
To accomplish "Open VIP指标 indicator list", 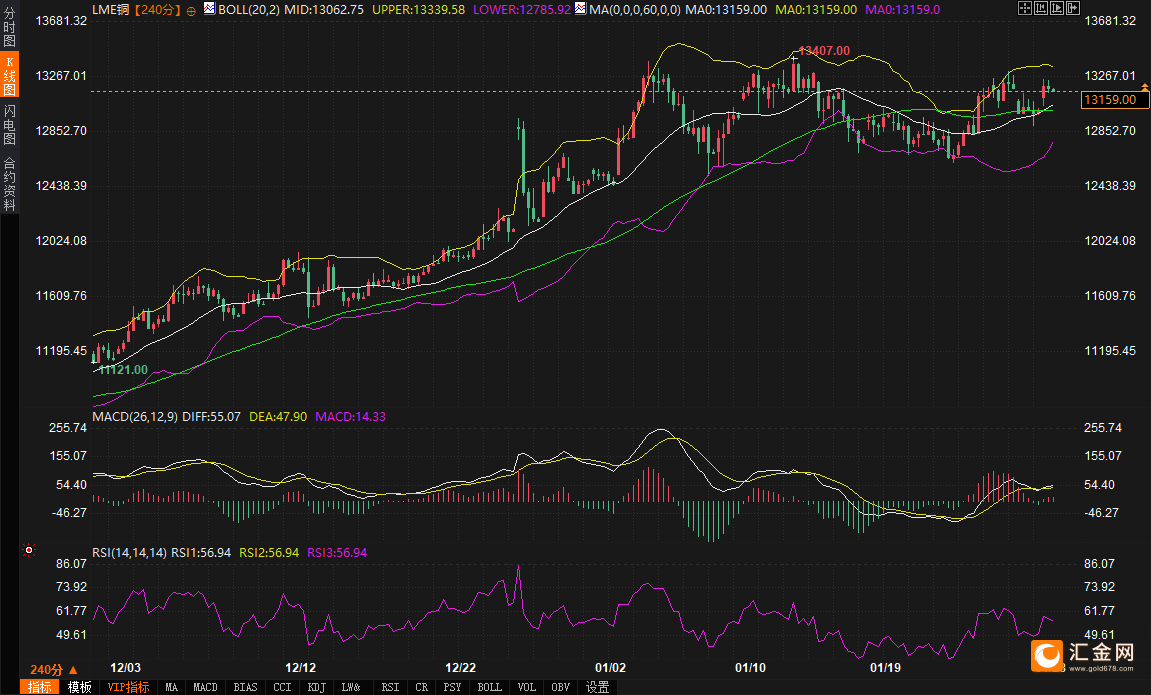I will coord(128,687).
